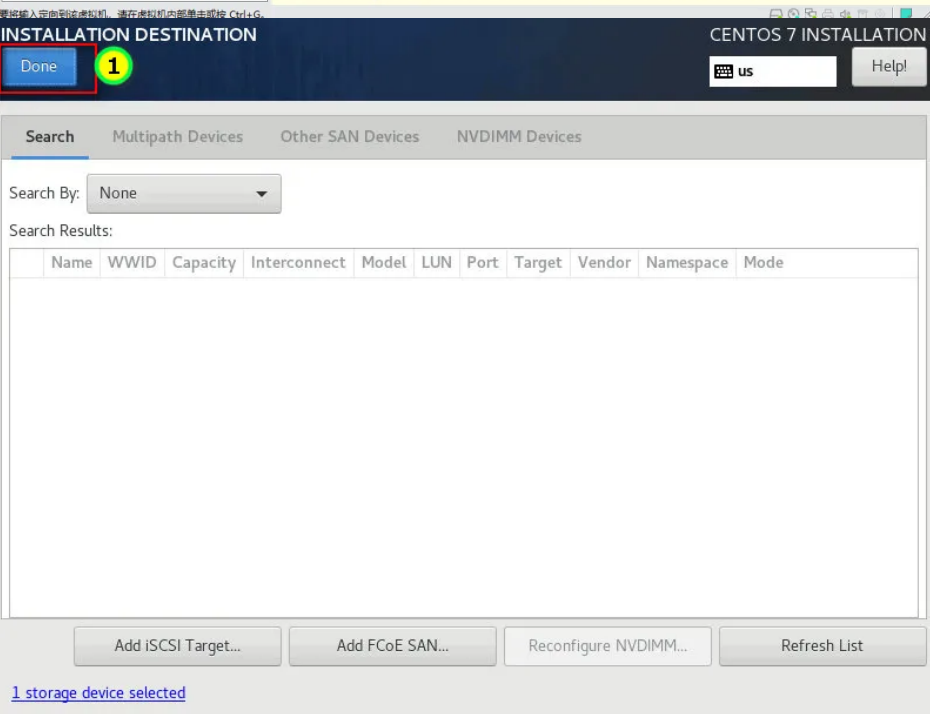
Task: Click the Add iSCSI Target... button
Action: tap(178, 646)
